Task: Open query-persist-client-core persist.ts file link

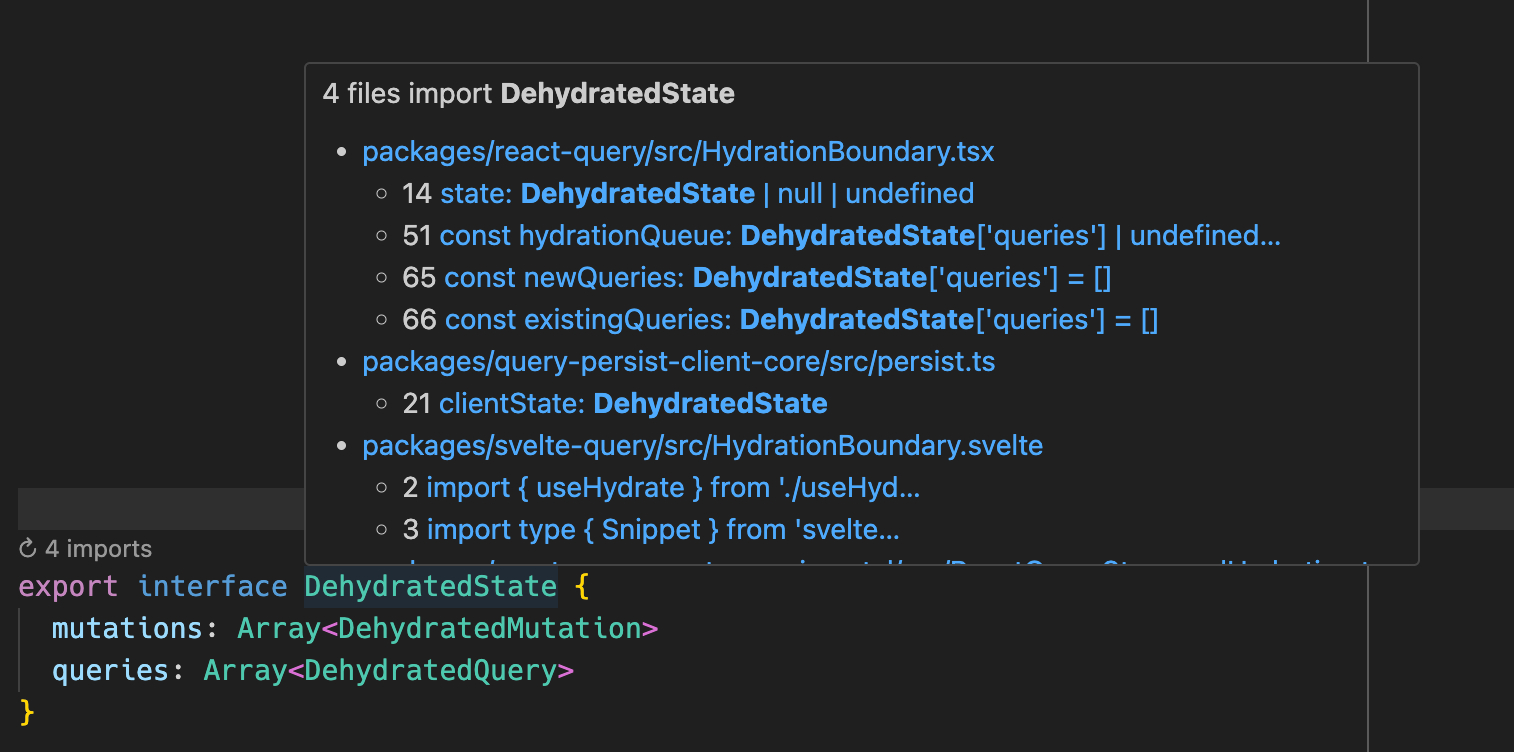Action: (678, 362)
